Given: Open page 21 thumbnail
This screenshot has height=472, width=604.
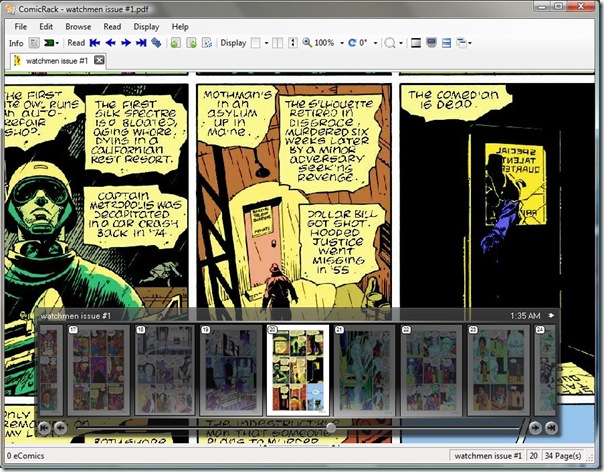Looking at the screenshot, I should pyautogui.click(x=364, y=370).
